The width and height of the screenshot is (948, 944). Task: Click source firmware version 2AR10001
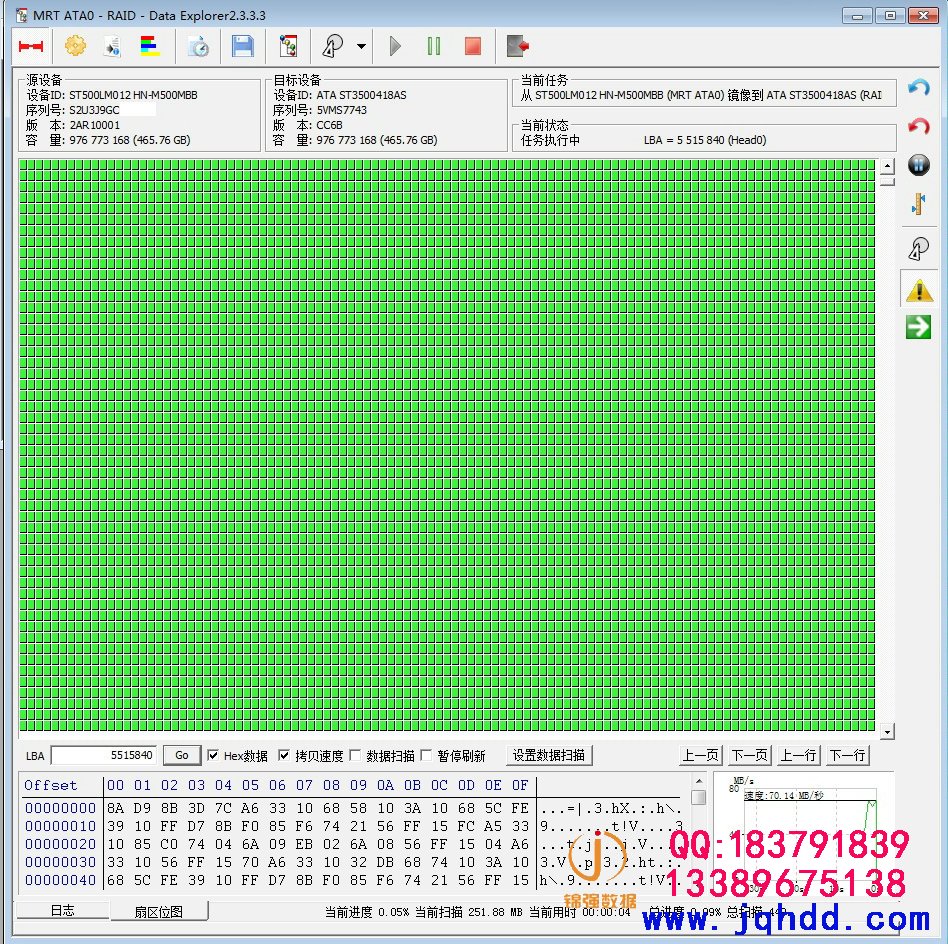pyautogui.click(x=95, y=125)
